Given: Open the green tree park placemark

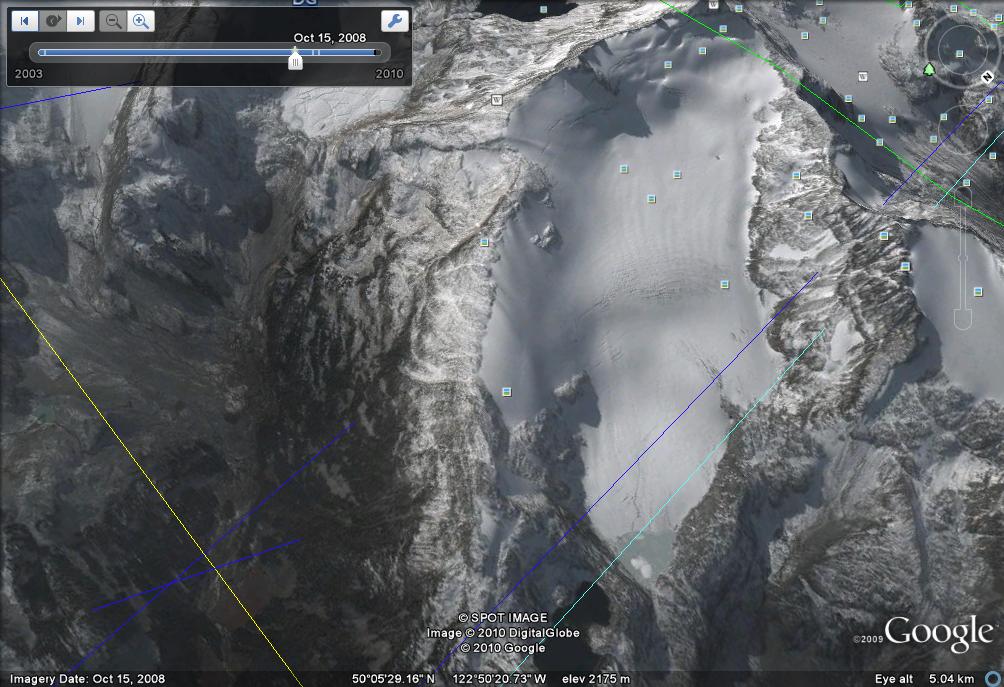Looking at the screenshot, I should click(929, 69).
